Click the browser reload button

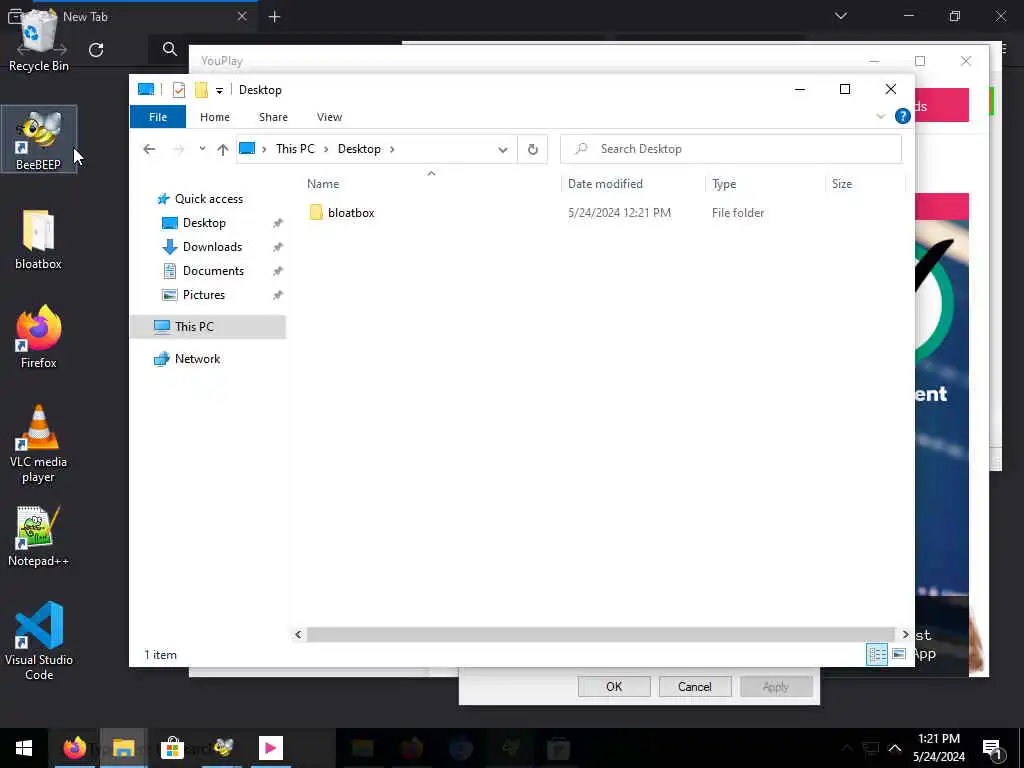96,50
